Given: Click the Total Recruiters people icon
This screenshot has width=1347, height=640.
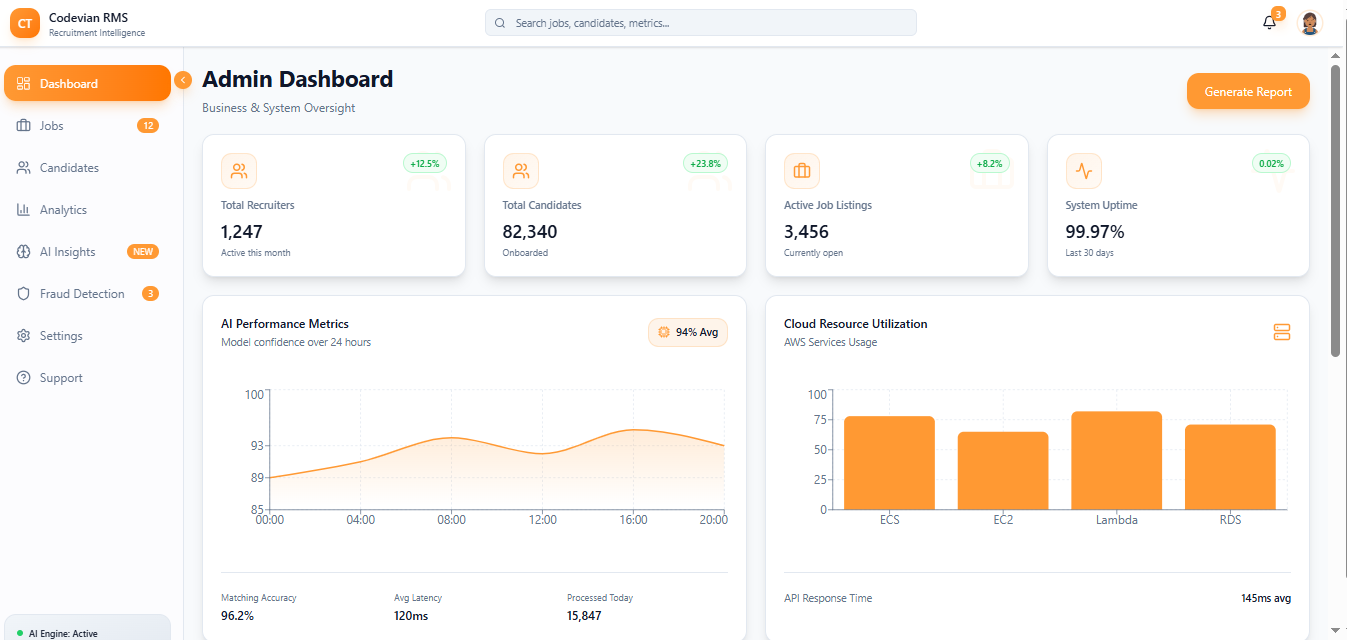Looking at the screenshot, I should pos(239,171).
